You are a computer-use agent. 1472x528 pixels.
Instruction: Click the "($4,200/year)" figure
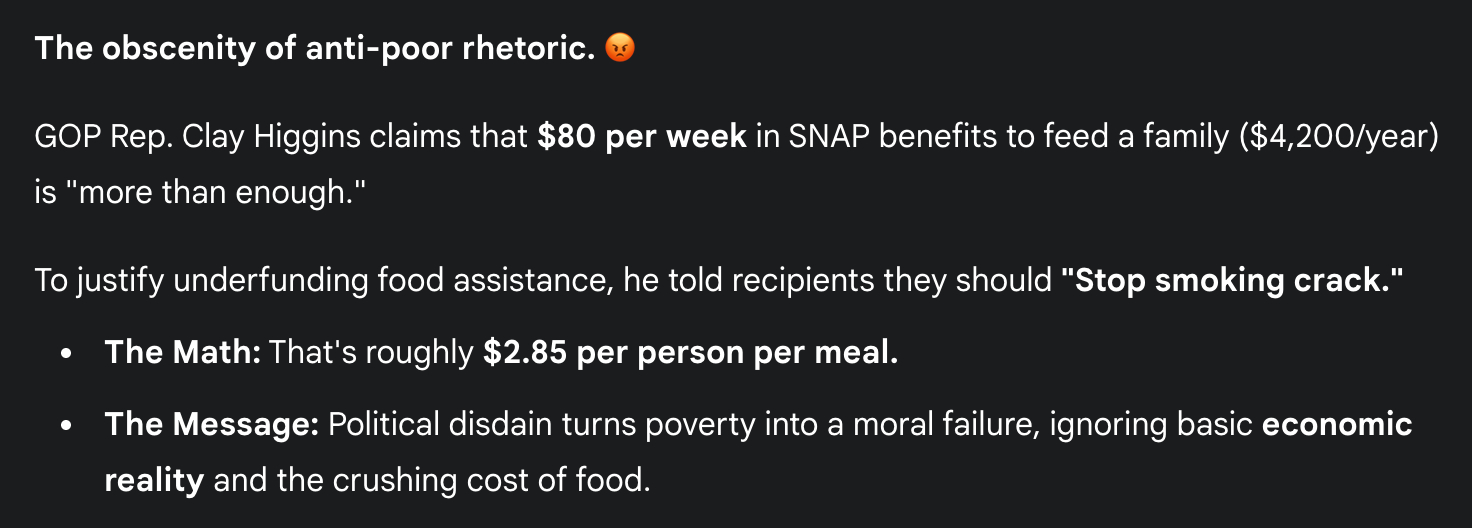tap(1336, 136)
